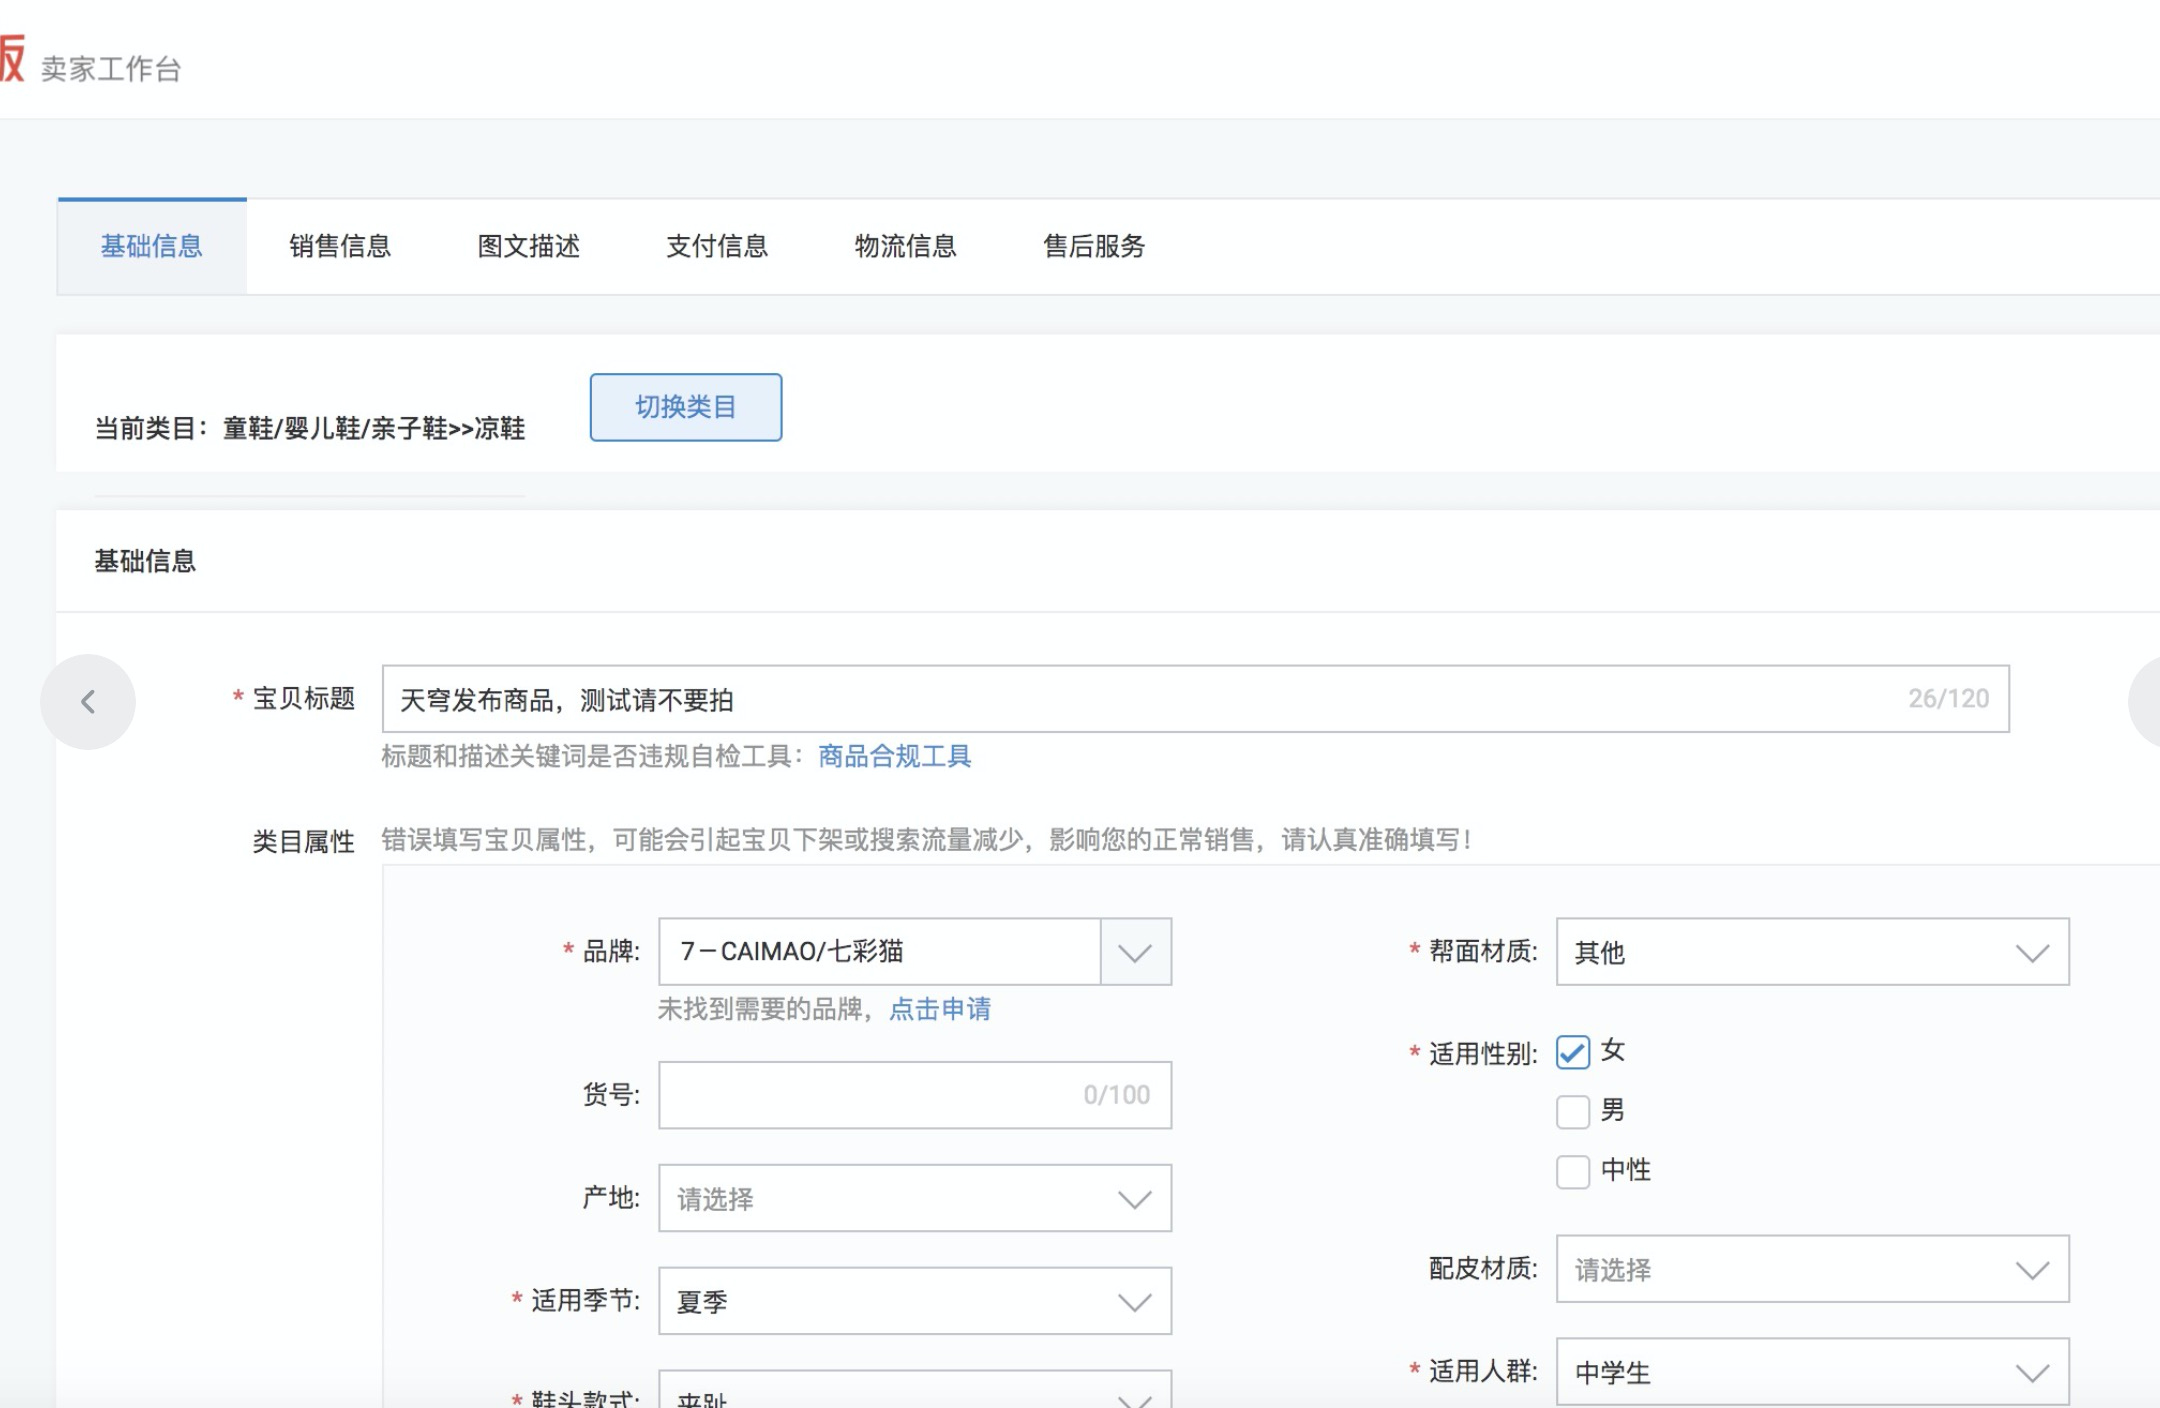Switch to the 售后服务 tab
The image size is (2160, 1408).
point(1094,246)
